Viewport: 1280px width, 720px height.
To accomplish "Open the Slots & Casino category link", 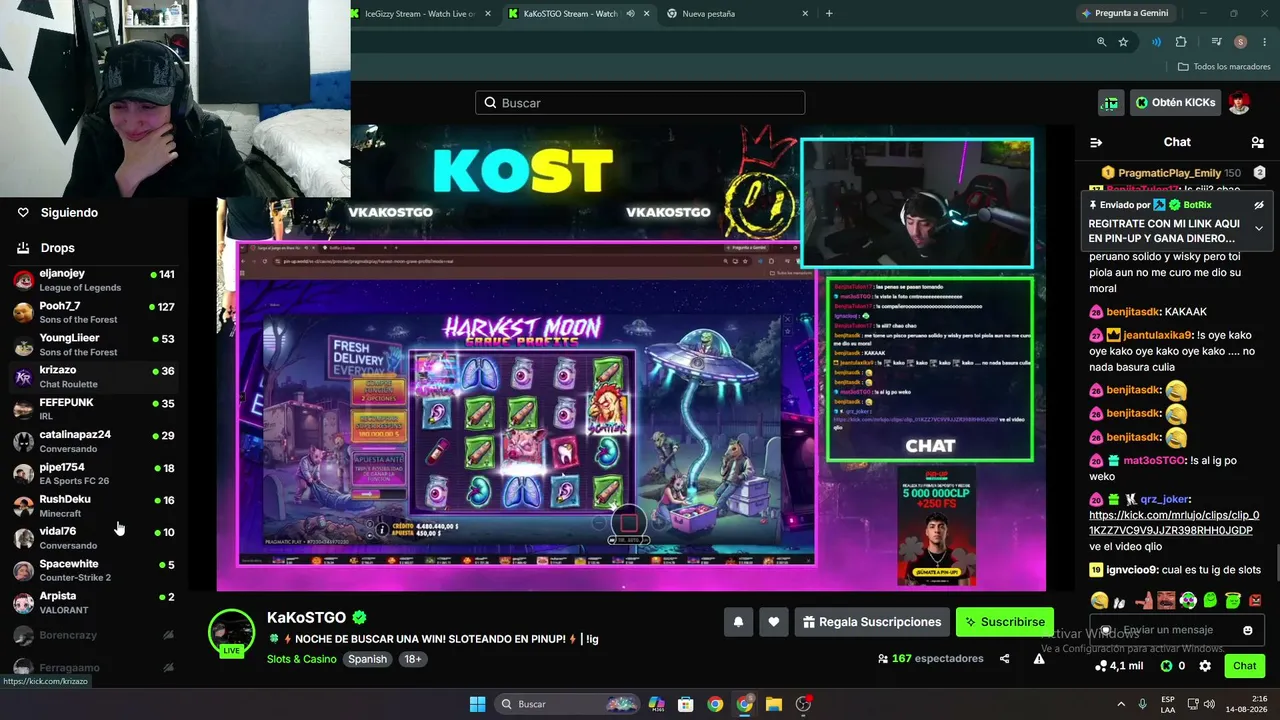I will click(302, 660).
